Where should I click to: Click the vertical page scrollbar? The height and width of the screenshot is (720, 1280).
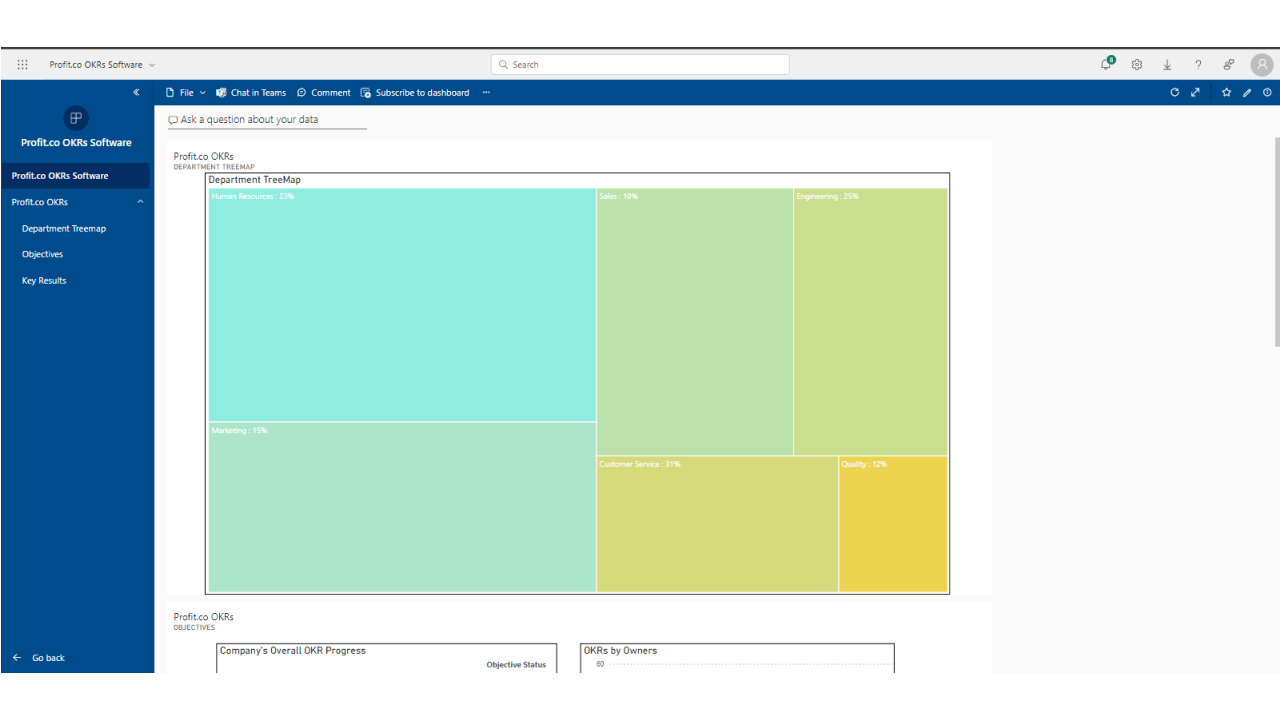[x=1276, y=242]
